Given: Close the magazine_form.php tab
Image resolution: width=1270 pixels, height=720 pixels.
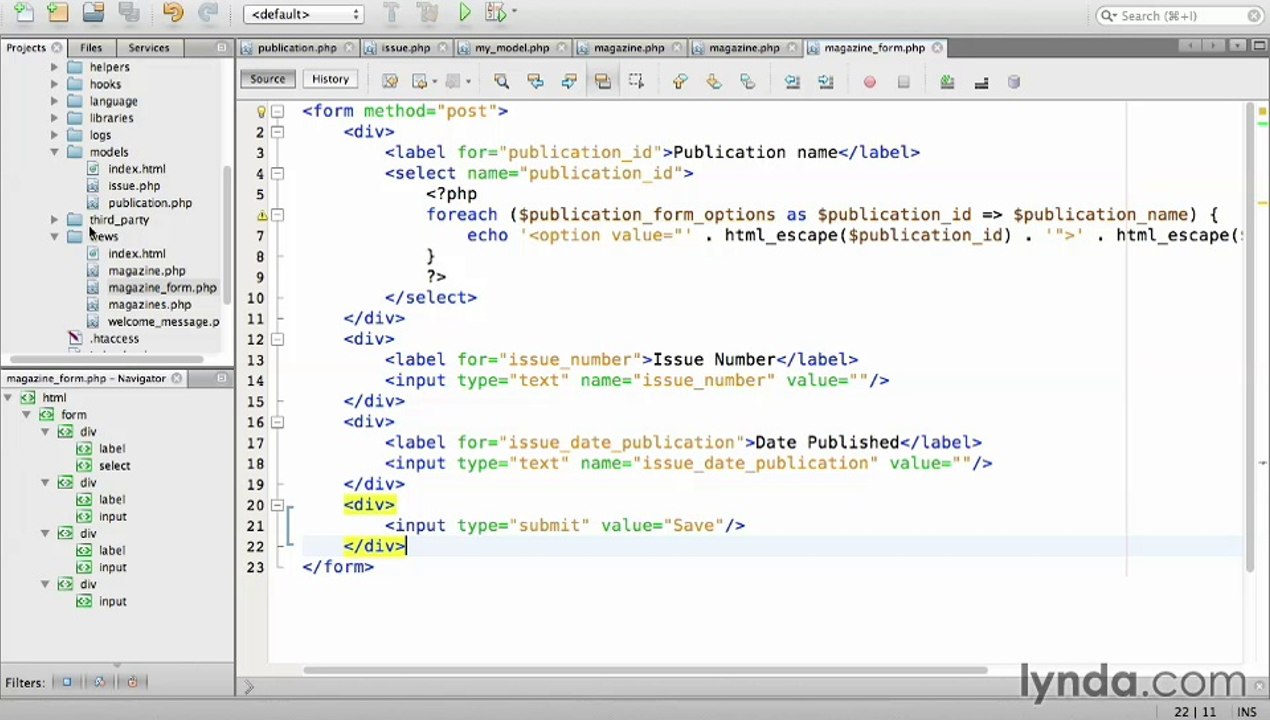Looking at the screenshot, I should point(937,47).
